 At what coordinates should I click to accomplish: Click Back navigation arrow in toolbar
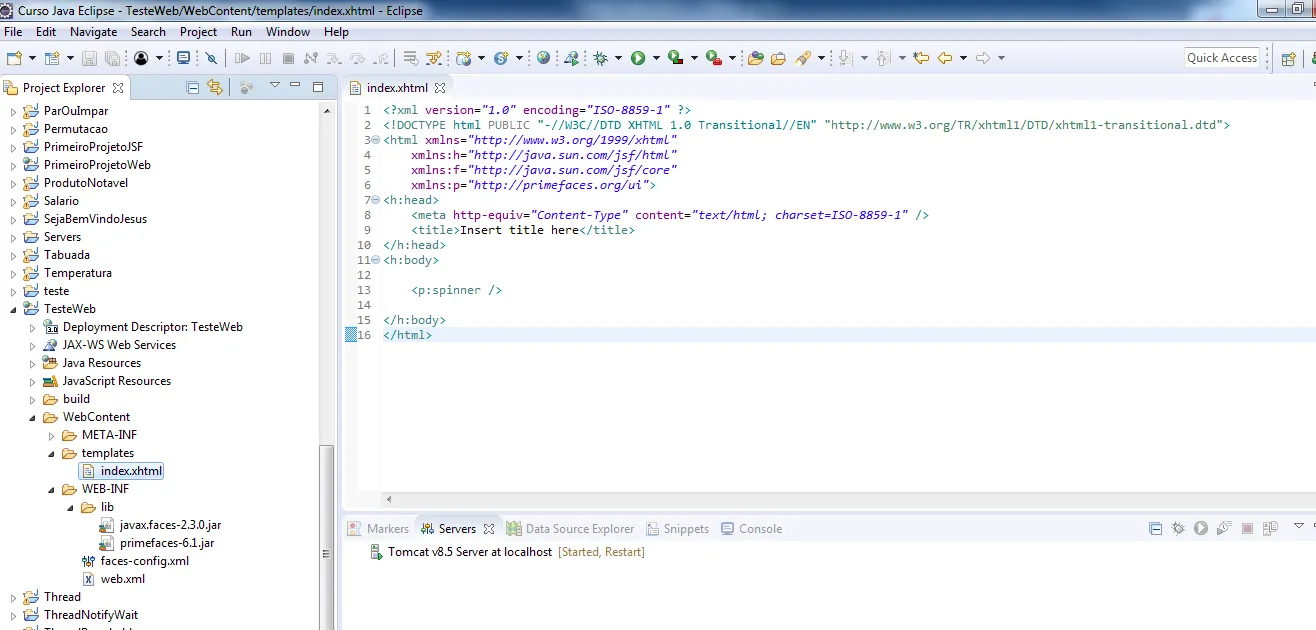tap(945, 58)
